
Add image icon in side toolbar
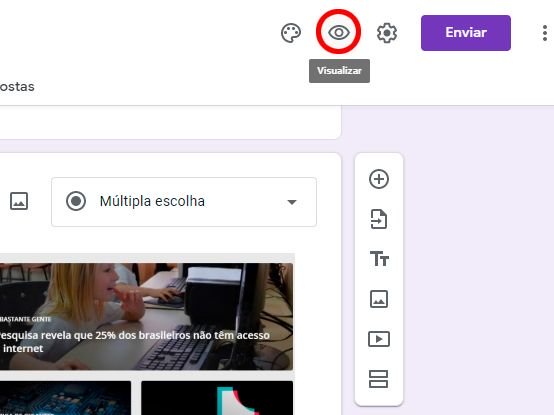coord(379,299)
